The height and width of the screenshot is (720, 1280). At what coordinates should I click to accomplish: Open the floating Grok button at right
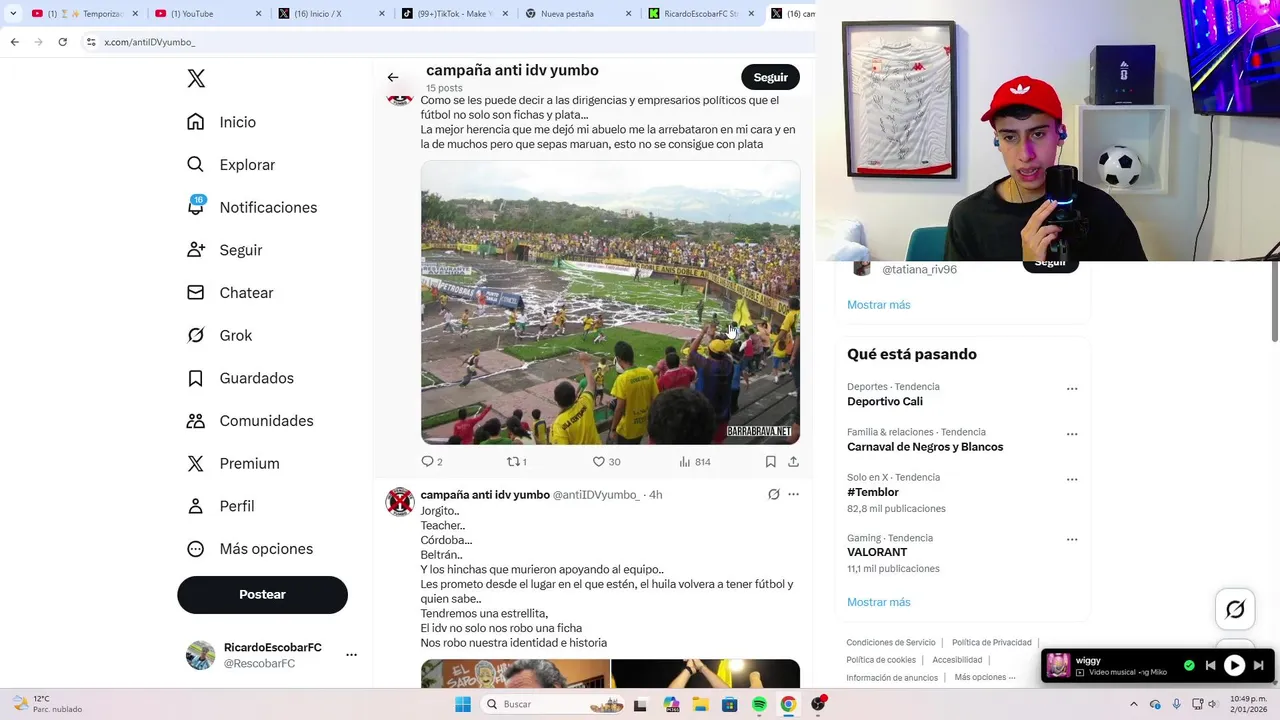pyautogui.click(x=1235, y=609)
